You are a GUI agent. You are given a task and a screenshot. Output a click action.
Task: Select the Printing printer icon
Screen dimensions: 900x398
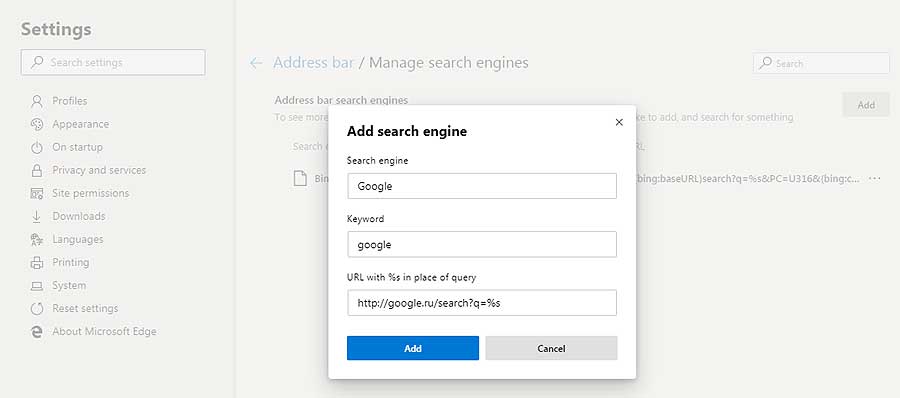point(37,262)
